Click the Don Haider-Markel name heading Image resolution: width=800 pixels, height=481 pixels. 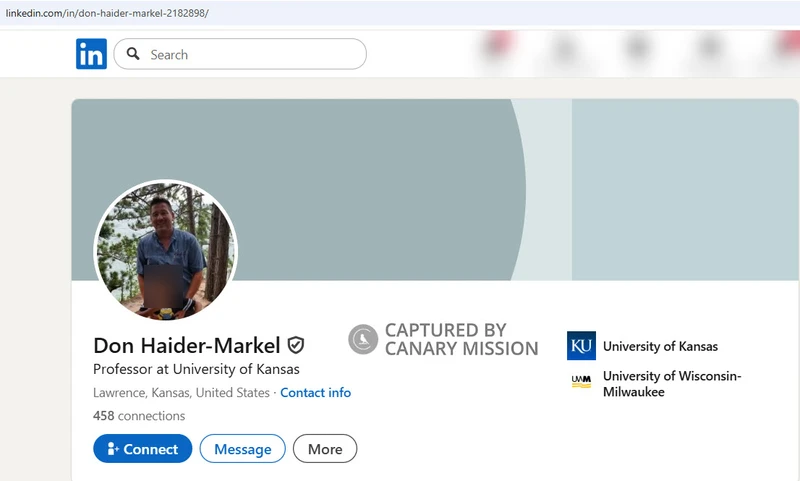click(186, 345)
